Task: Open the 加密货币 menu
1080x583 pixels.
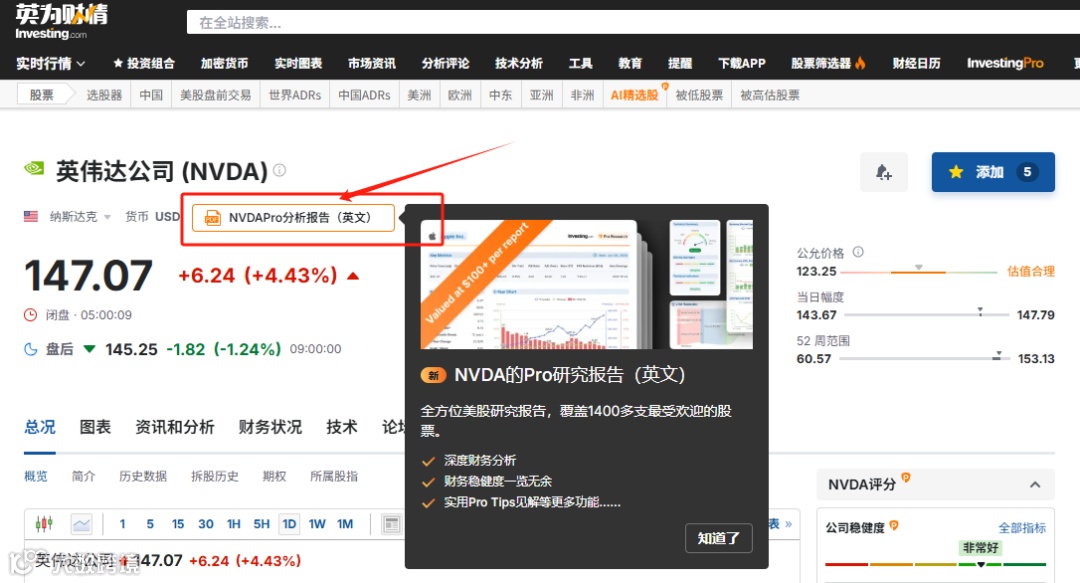Action: coord(224,63)
